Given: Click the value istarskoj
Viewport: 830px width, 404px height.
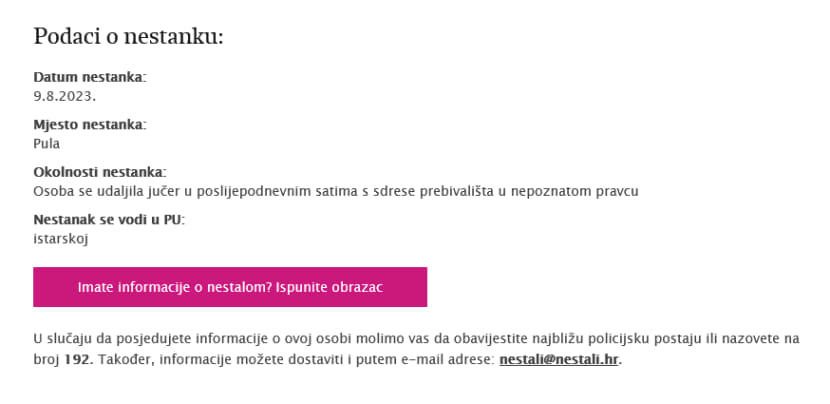Looking at the screenshot, I should [60, 239].
